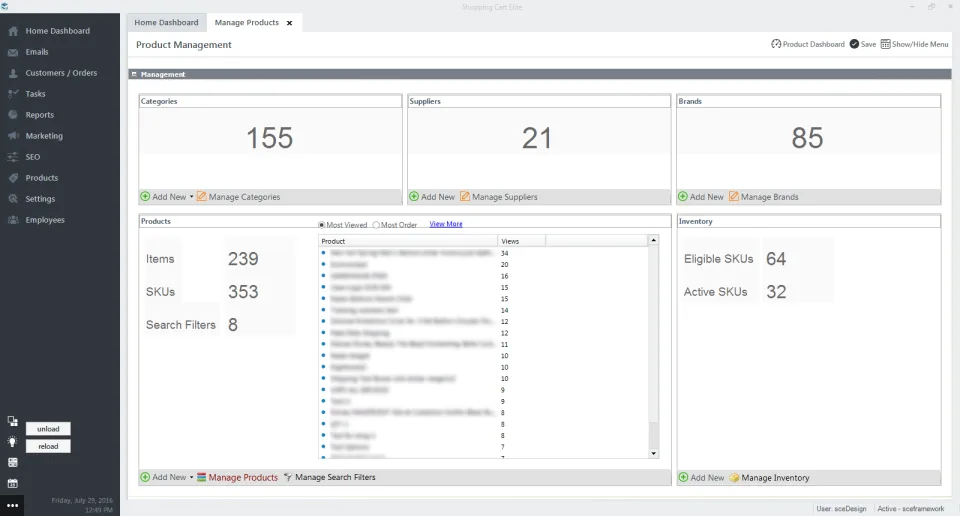Collapse the Management section header

point(134,74)
